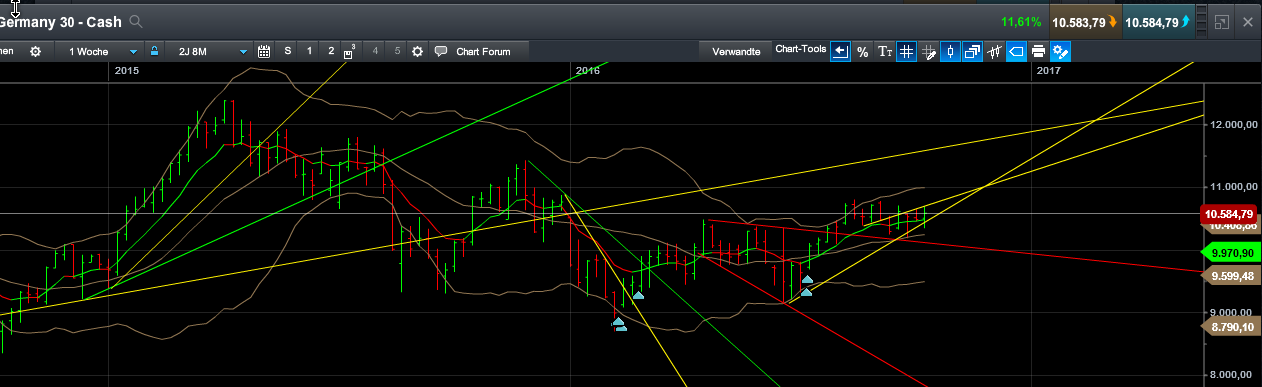Toggle the chart grid display
1262x387 pixels.
pos(906,51)
